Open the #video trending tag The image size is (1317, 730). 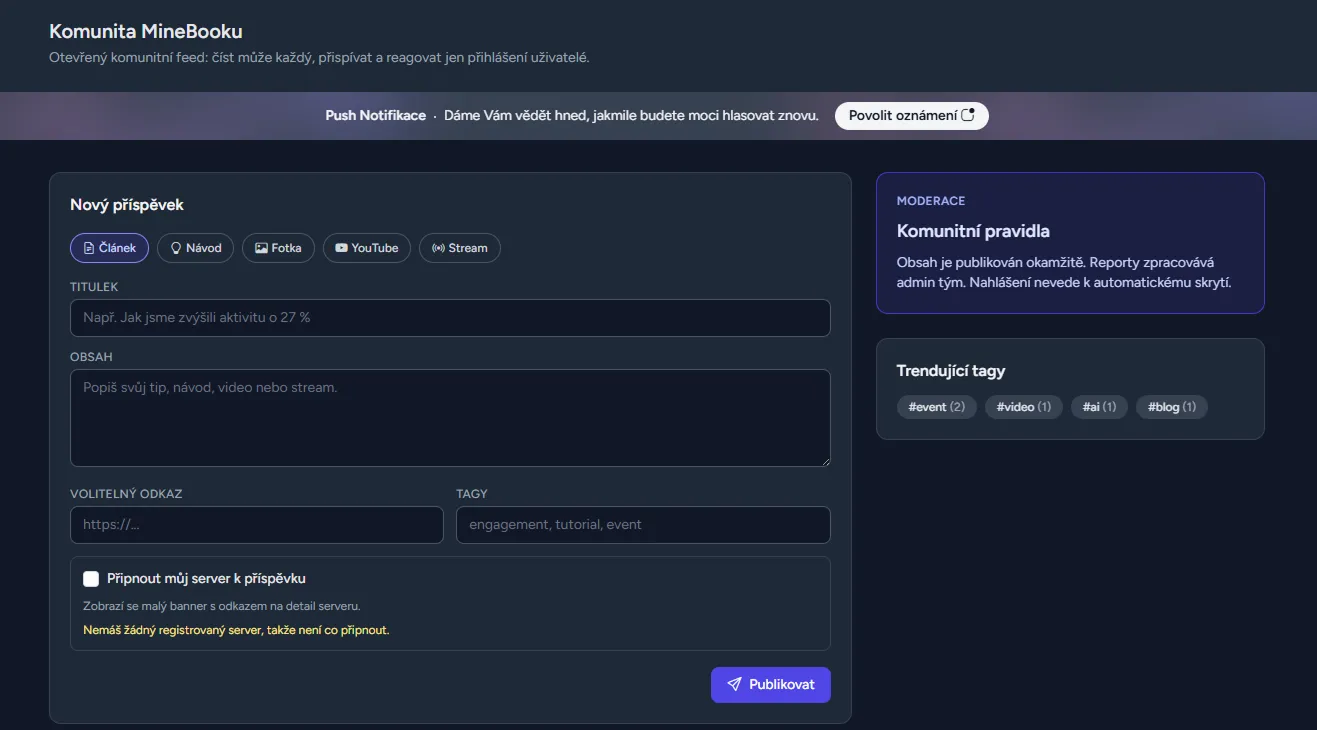click(1024, 407)
